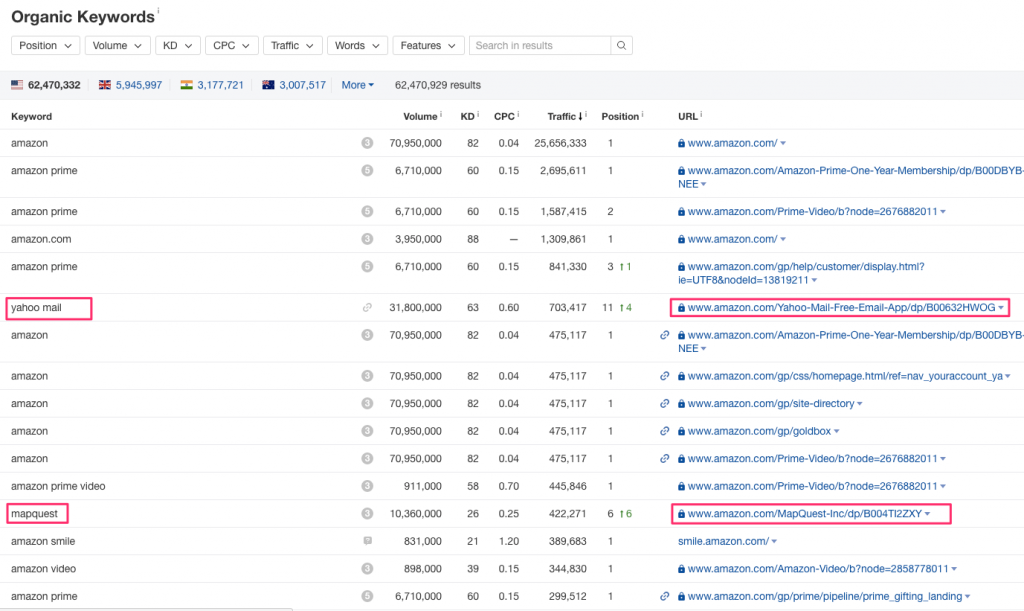The width and height of the screenshot is (1024, 611).
Task: Click the Search in results field
Action: 539,46
